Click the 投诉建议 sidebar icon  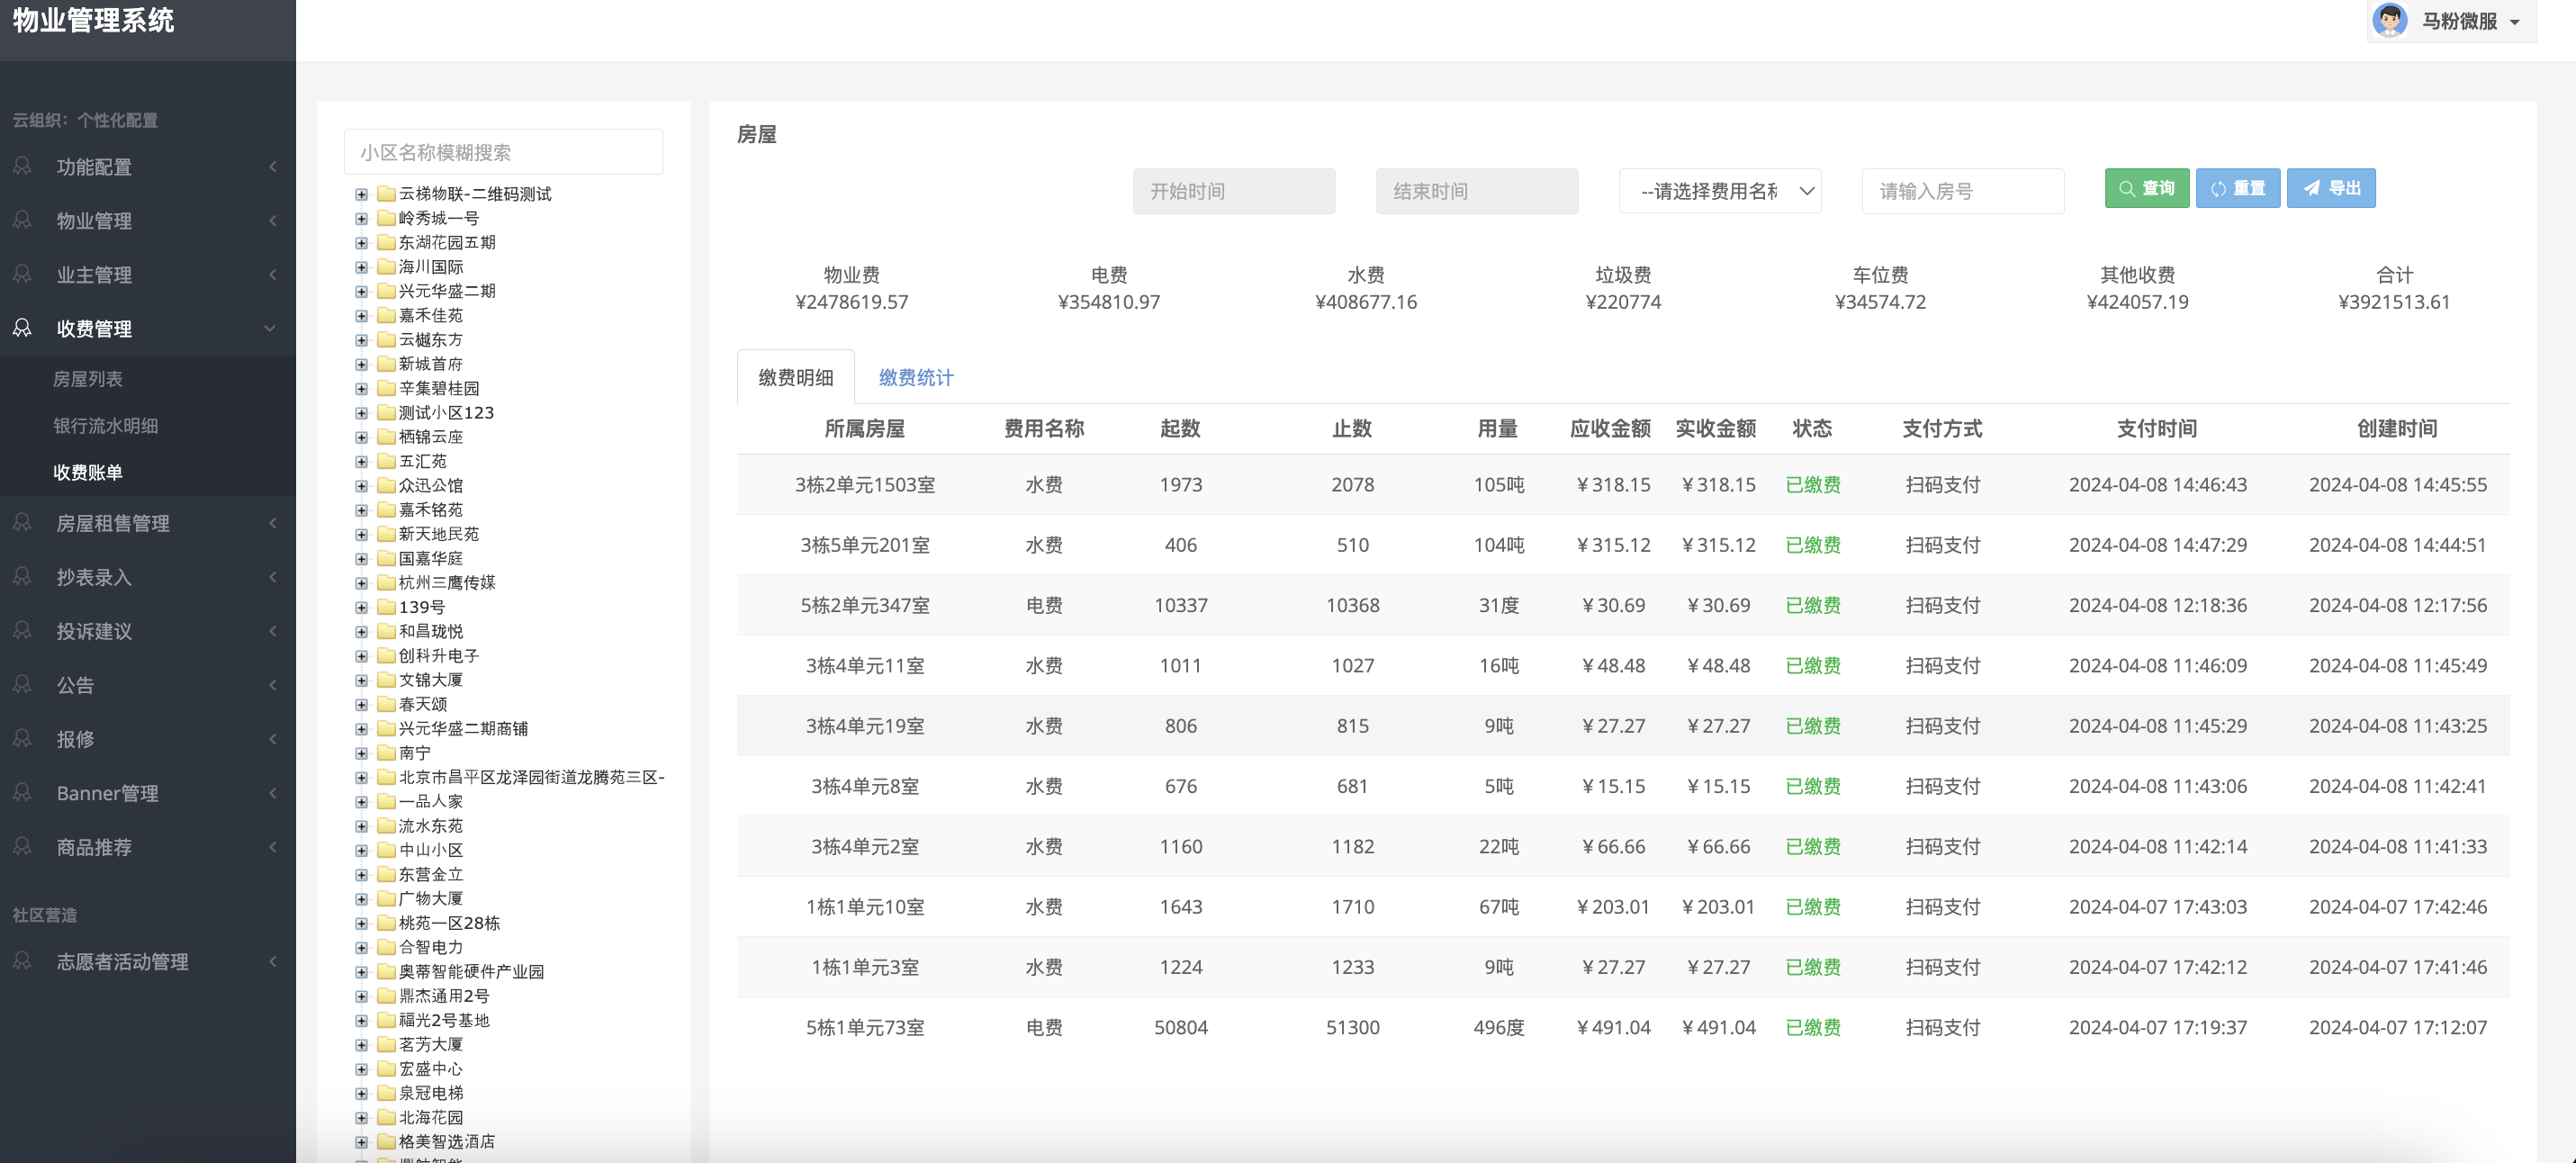pos(22,631)
